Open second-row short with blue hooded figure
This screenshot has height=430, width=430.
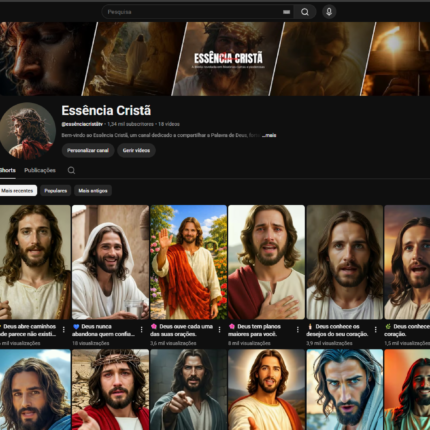pyautogui.click(x=345, y=390)
